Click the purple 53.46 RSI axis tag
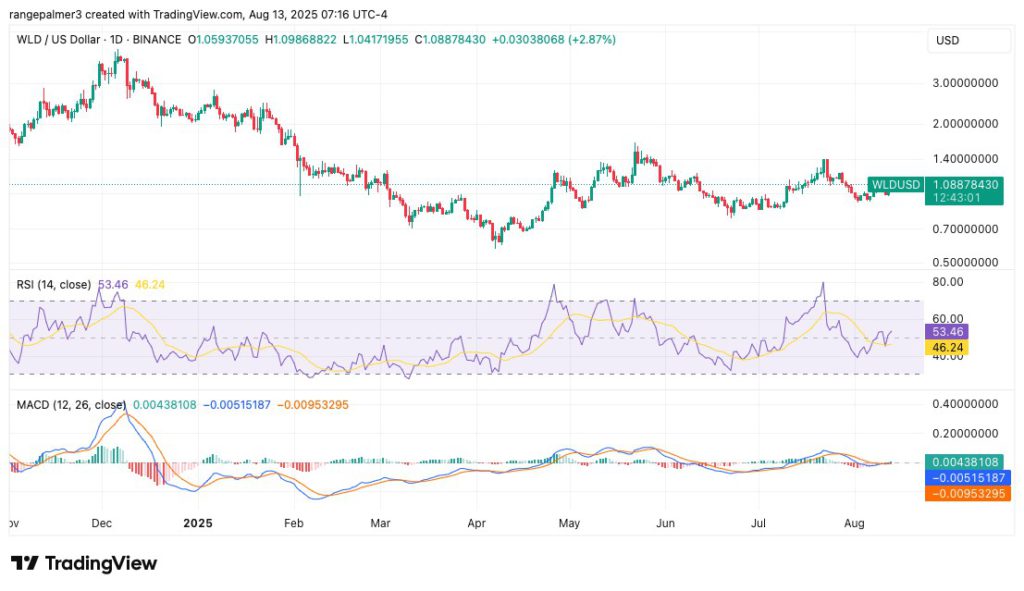1024x591 pixels. [x=950, y=329]
